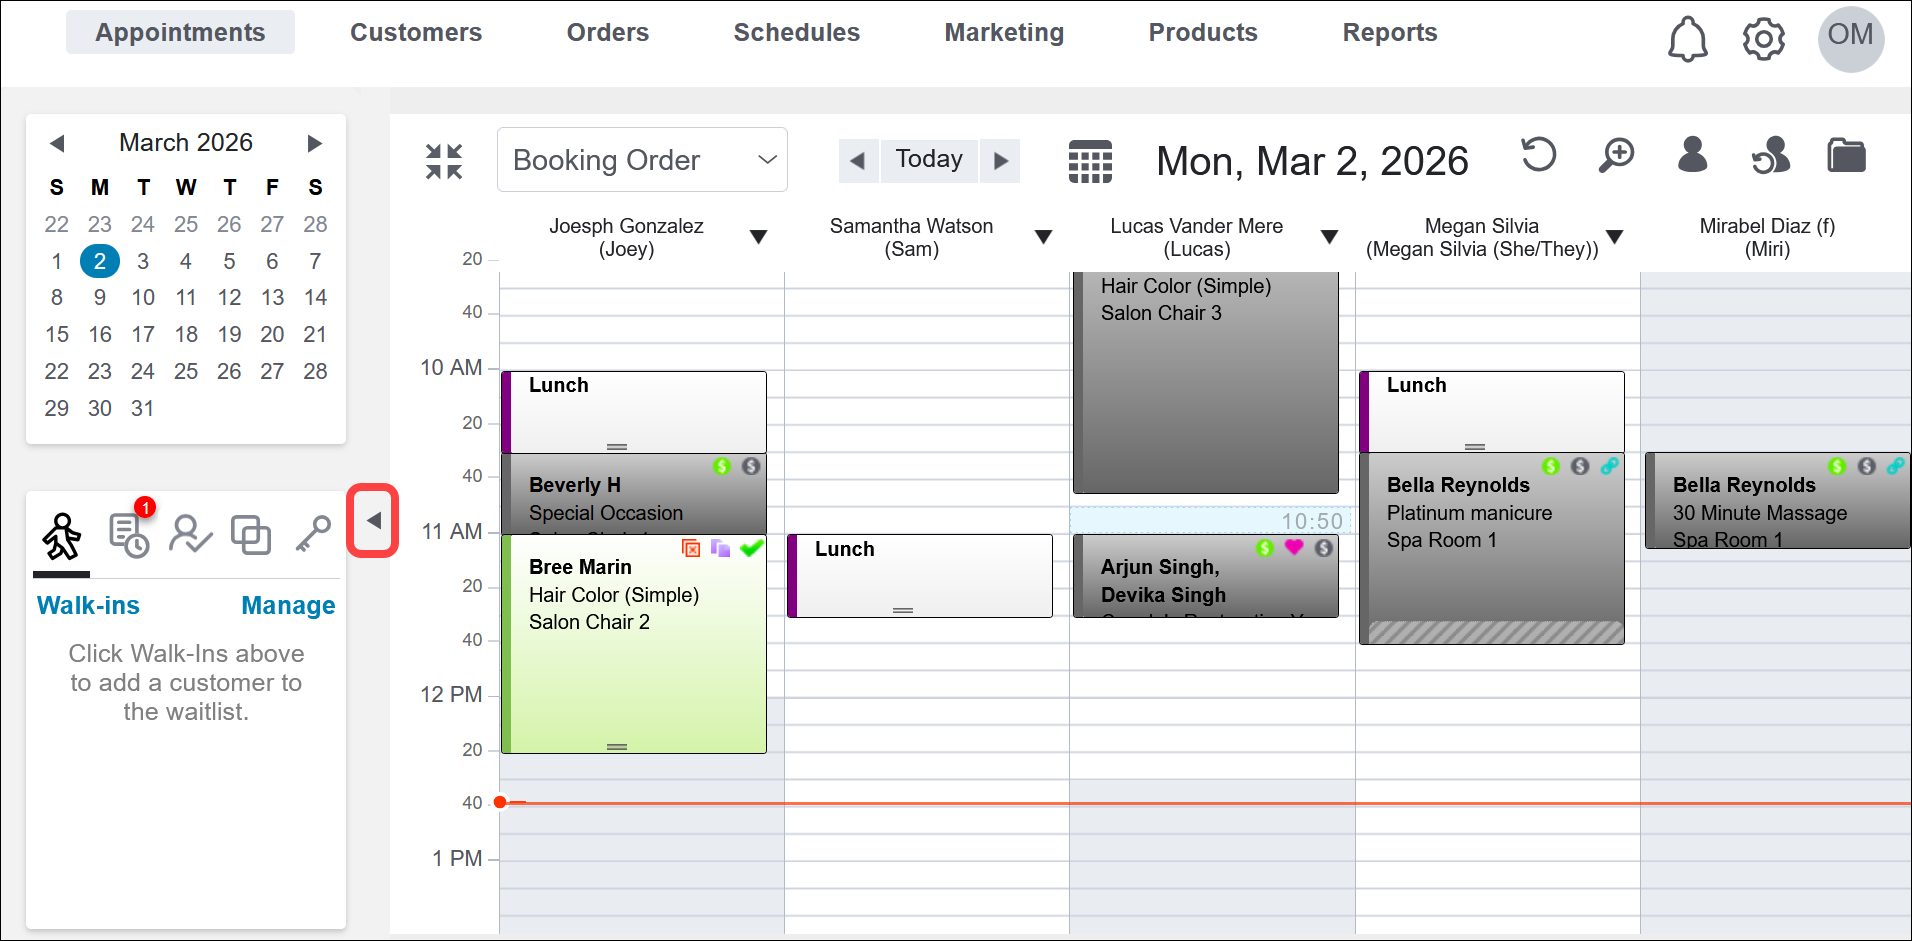Click the single employee view icon
This screenshot has width=1912, height=941.
click(1693, 155)
